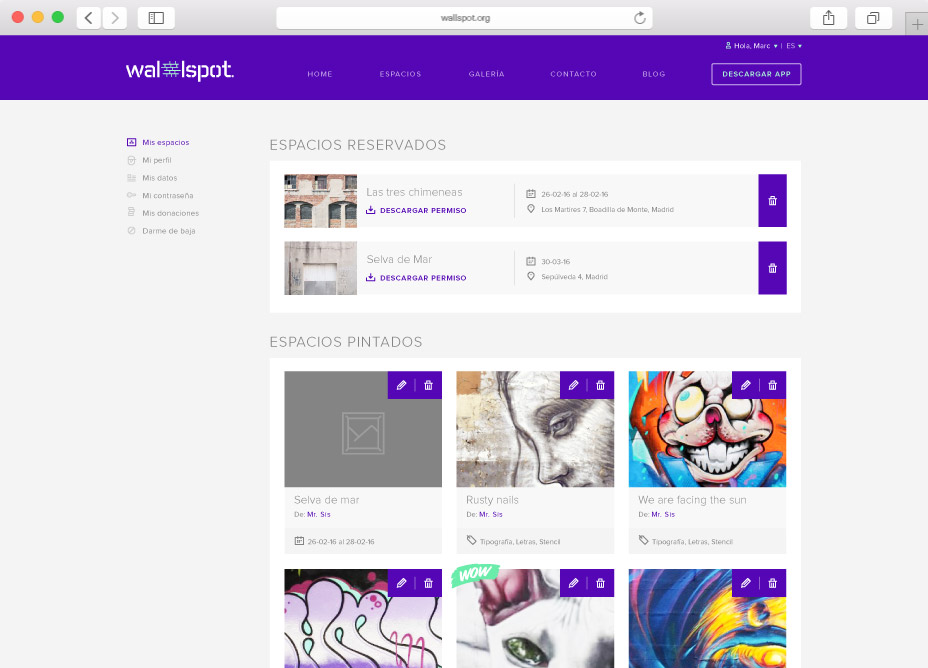Edit the We are facing the sun artwork
Image resolution: width=928 pixels, height=668 pixels.
coord(745,385)
